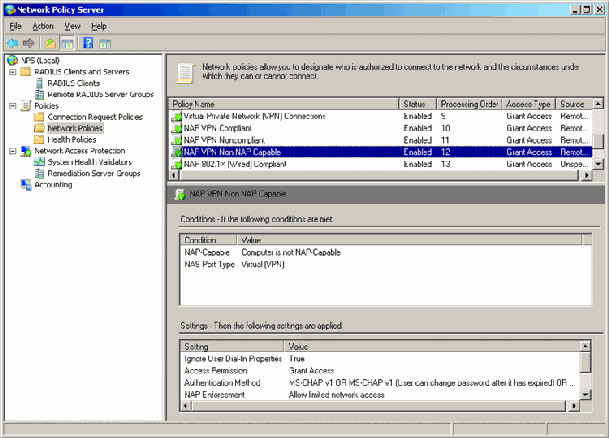Click the policy list horizontal scroll right arrow
609x438 pixels.
(x=586, y=175)
